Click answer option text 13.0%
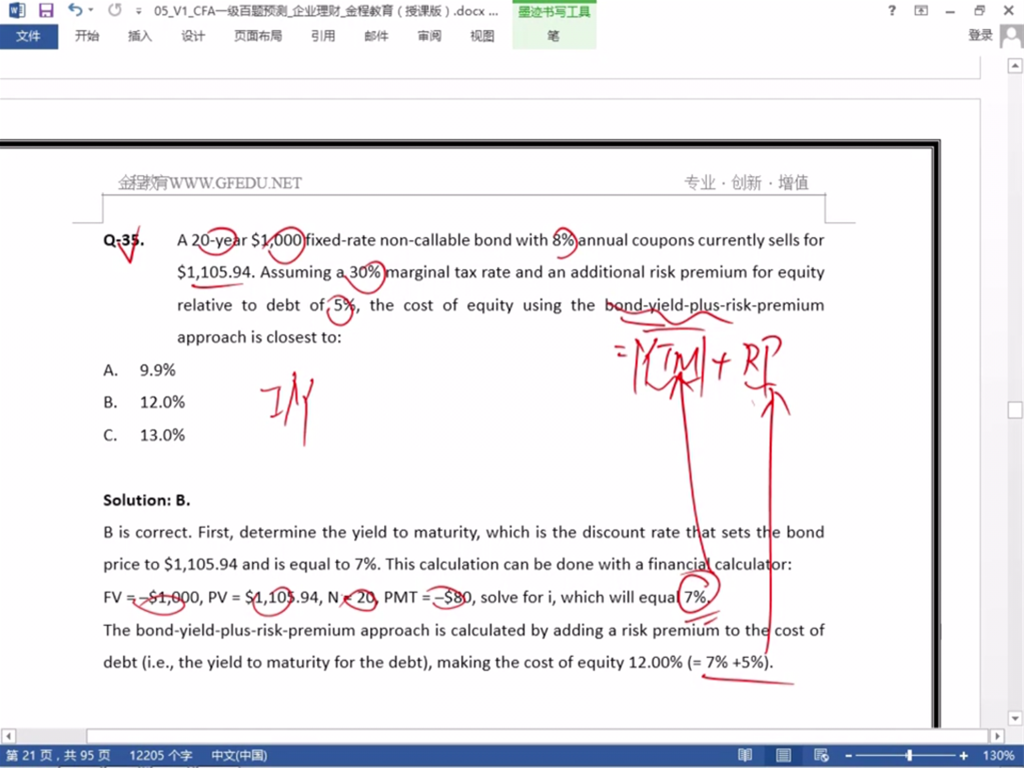Screen dimensions: 1024x768 tap(162, 435)
